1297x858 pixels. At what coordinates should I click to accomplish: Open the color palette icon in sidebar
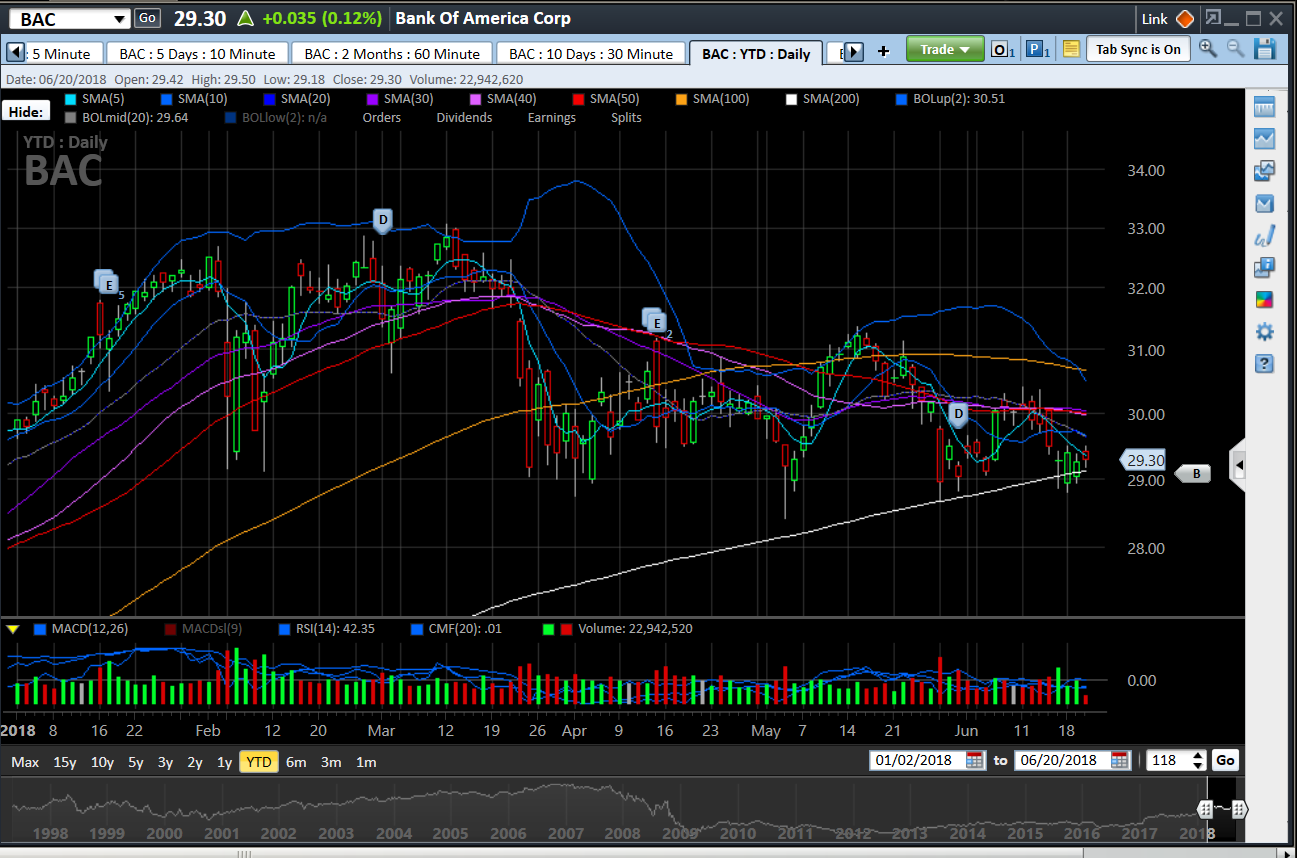(1264, 299)
